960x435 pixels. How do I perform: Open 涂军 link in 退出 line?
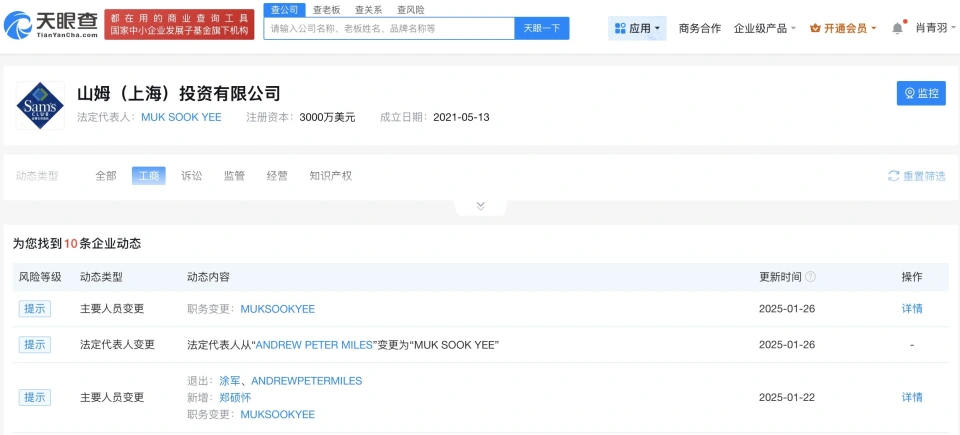230,380
